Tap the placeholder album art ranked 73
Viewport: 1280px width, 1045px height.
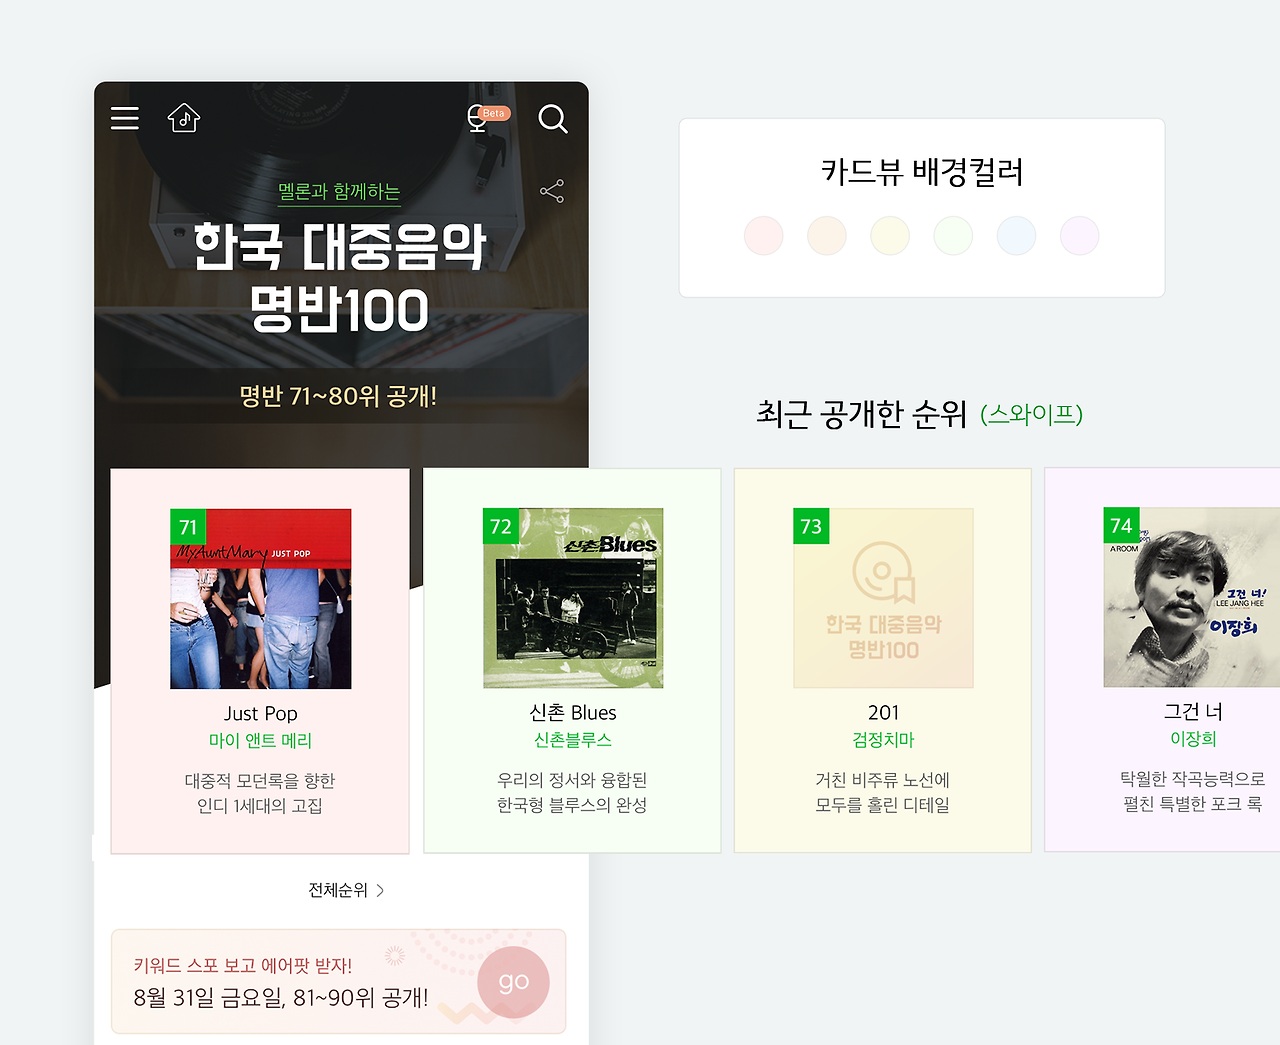point(884,598)
